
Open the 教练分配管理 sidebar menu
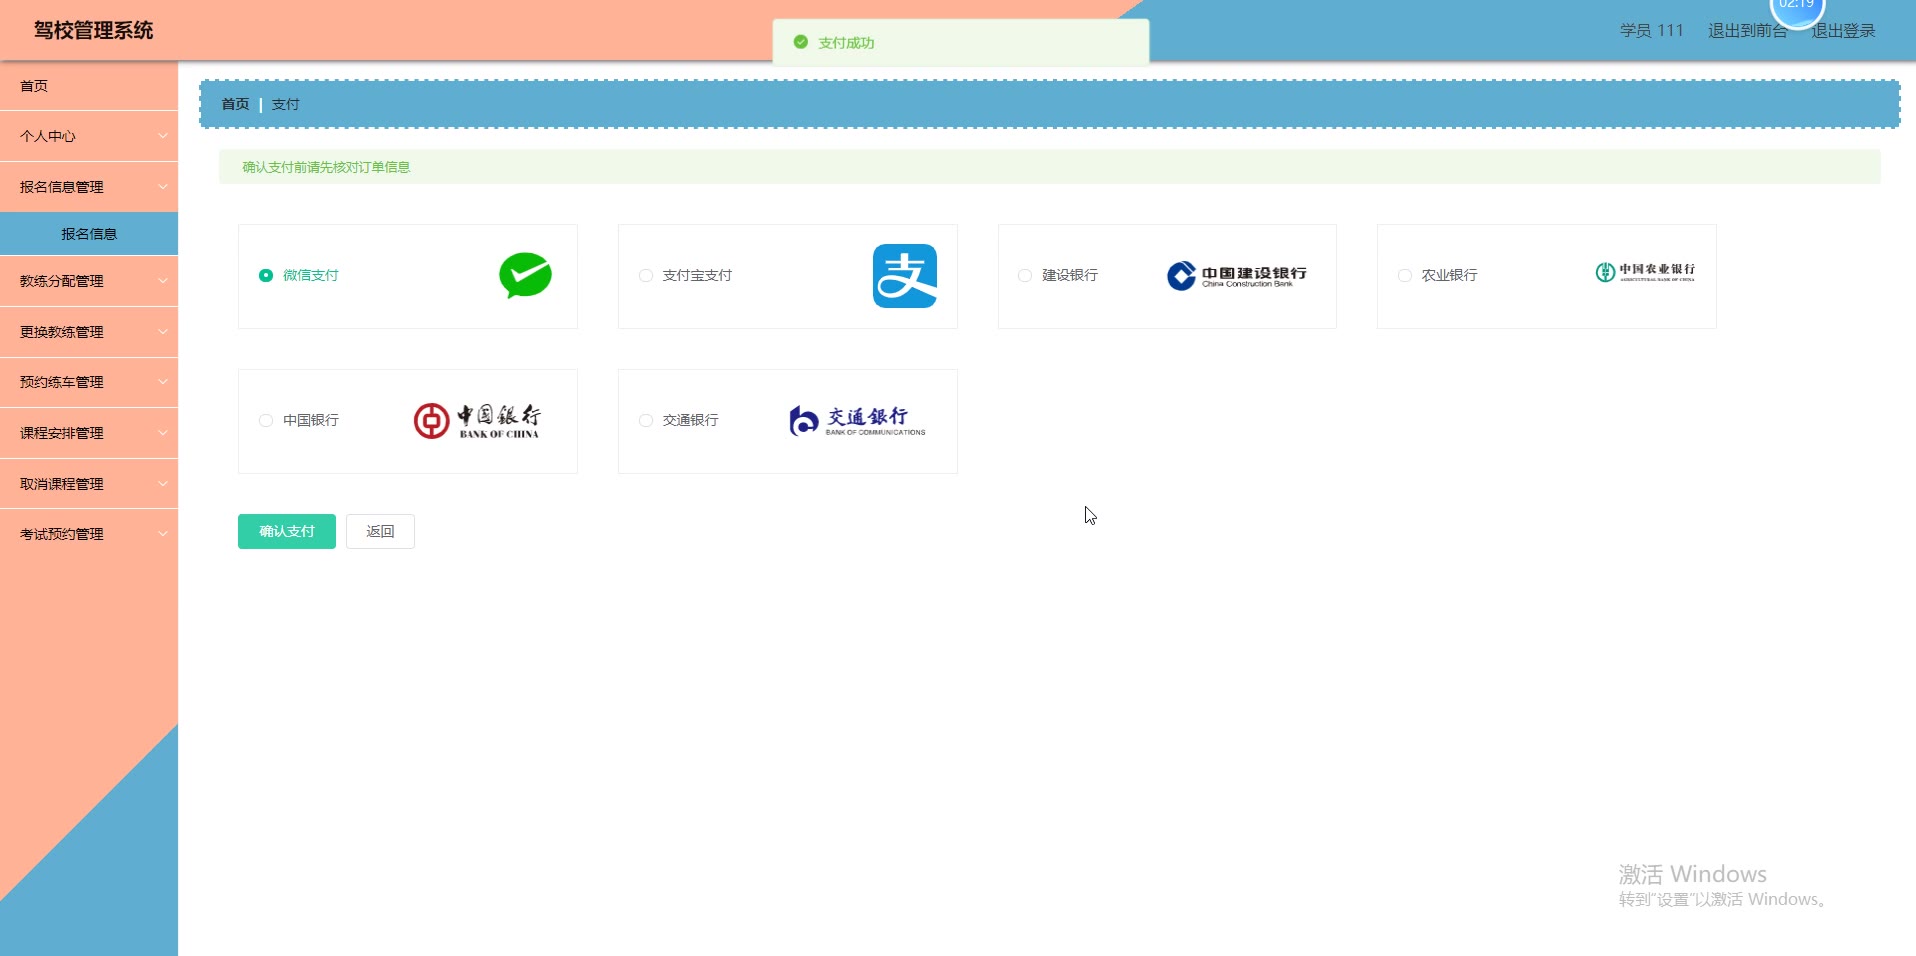89,281
